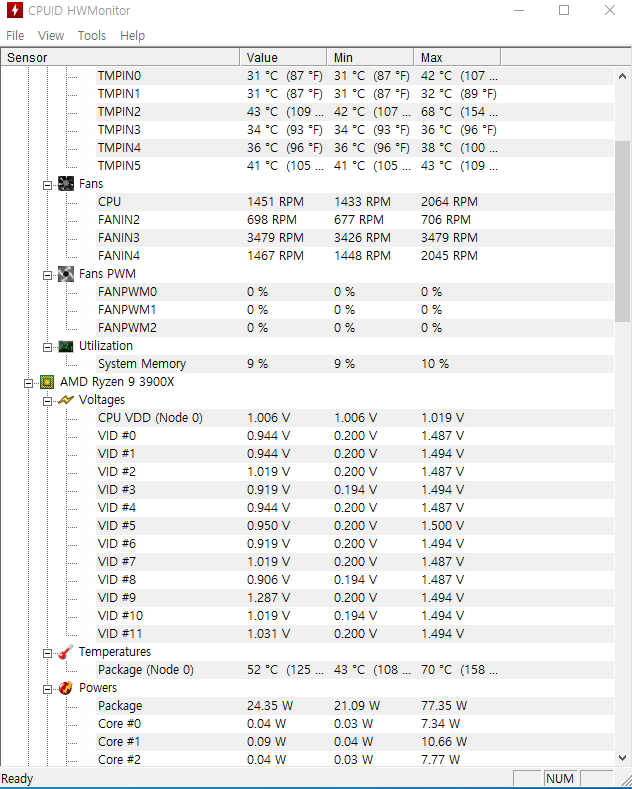The width and height of the screenshot is (632, 789).
Task: Click the Utilization category icon
Action: 66,346
